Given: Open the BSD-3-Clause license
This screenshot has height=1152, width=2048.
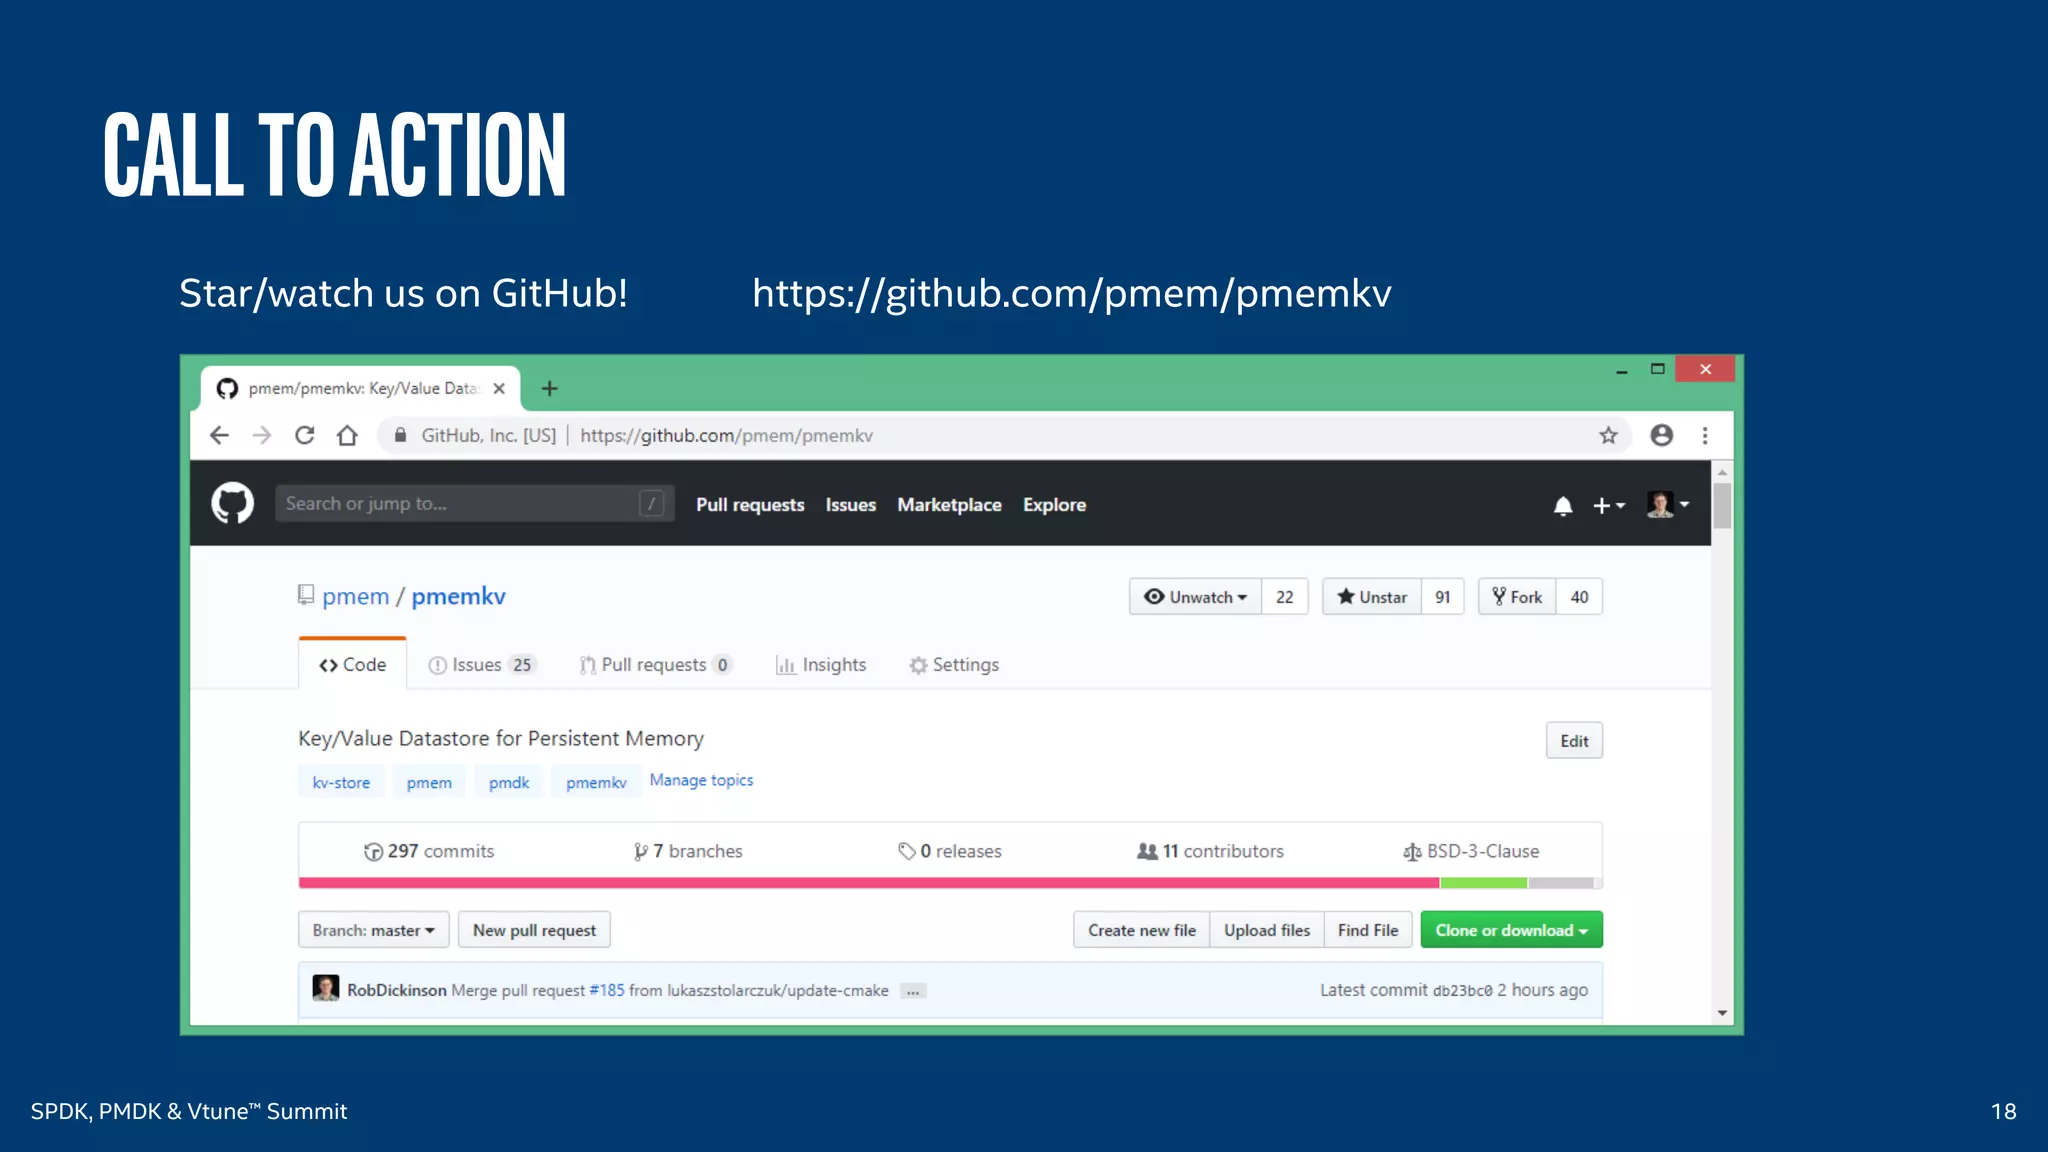Looking at the screenshot, I should (1471, 851).
